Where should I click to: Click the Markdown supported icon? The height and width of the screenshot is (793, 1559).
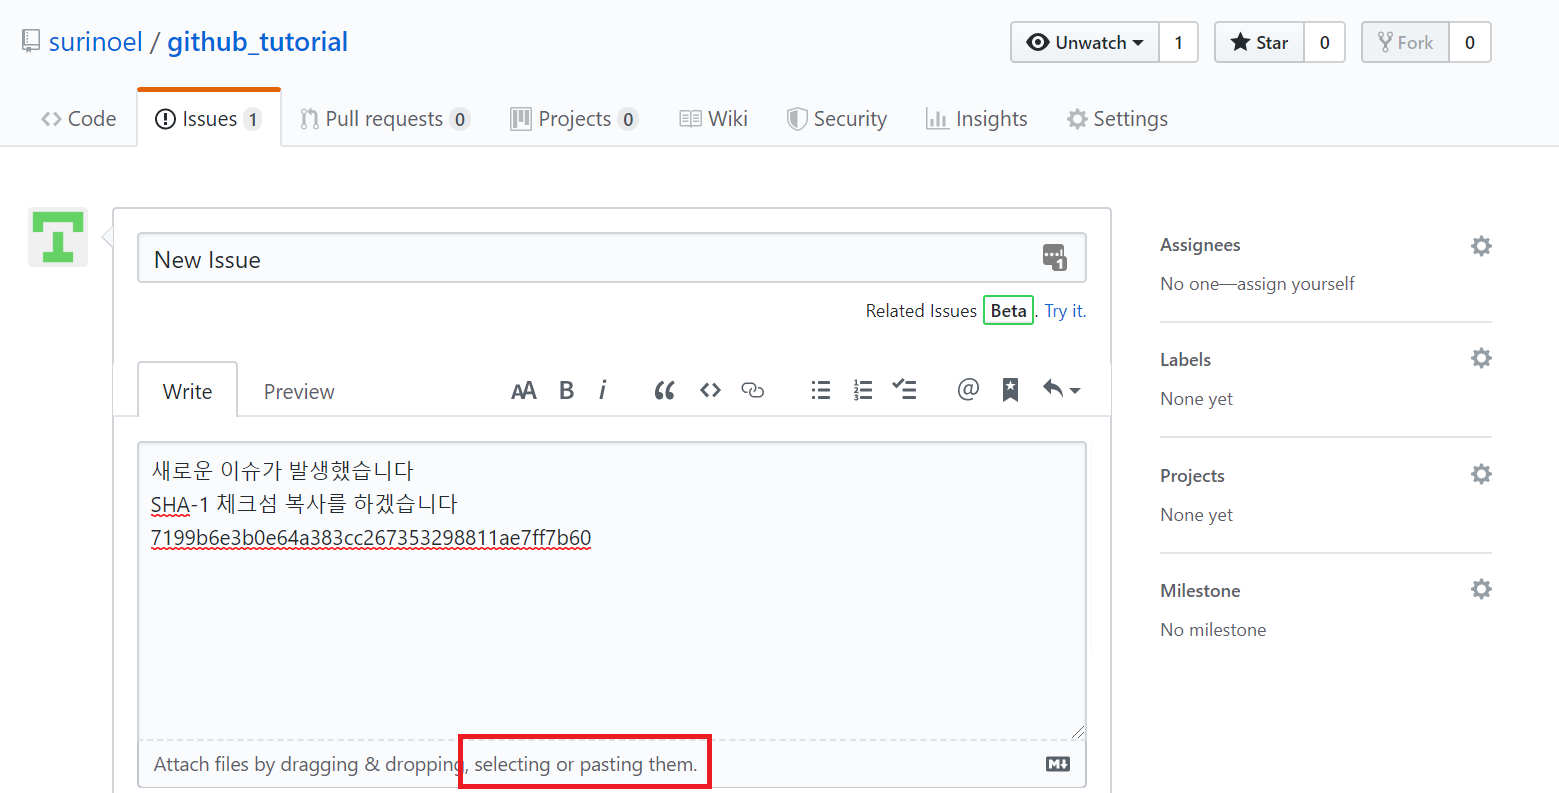coord(1058,764)
